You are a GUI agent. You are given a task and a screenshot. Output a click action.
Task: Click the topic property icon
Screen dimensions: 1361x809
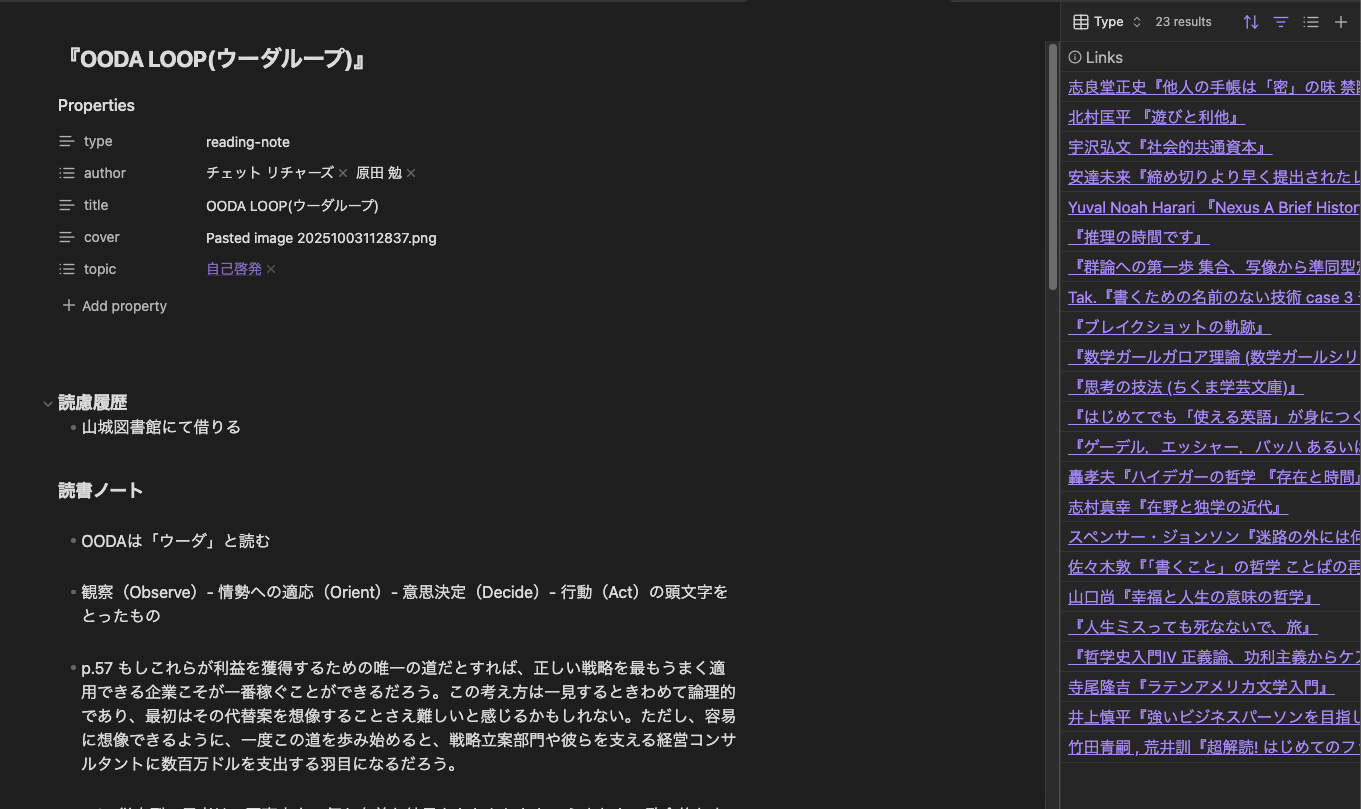(x=67, y=269)
